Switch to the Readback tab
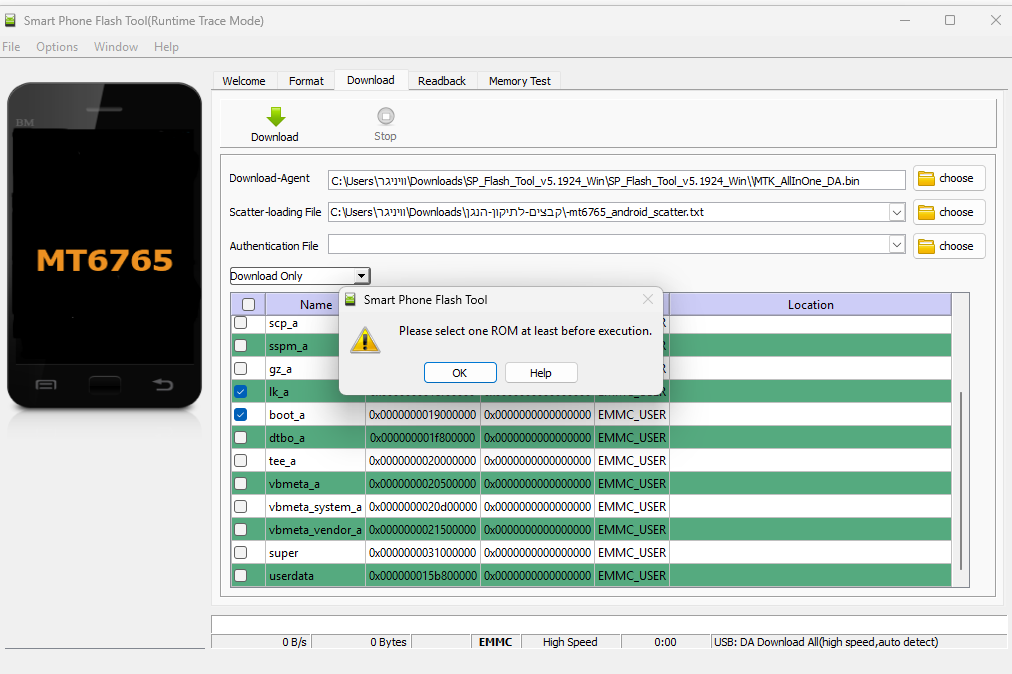The height and width of the screenshot is (674, 1012). [x=441, y=81]
